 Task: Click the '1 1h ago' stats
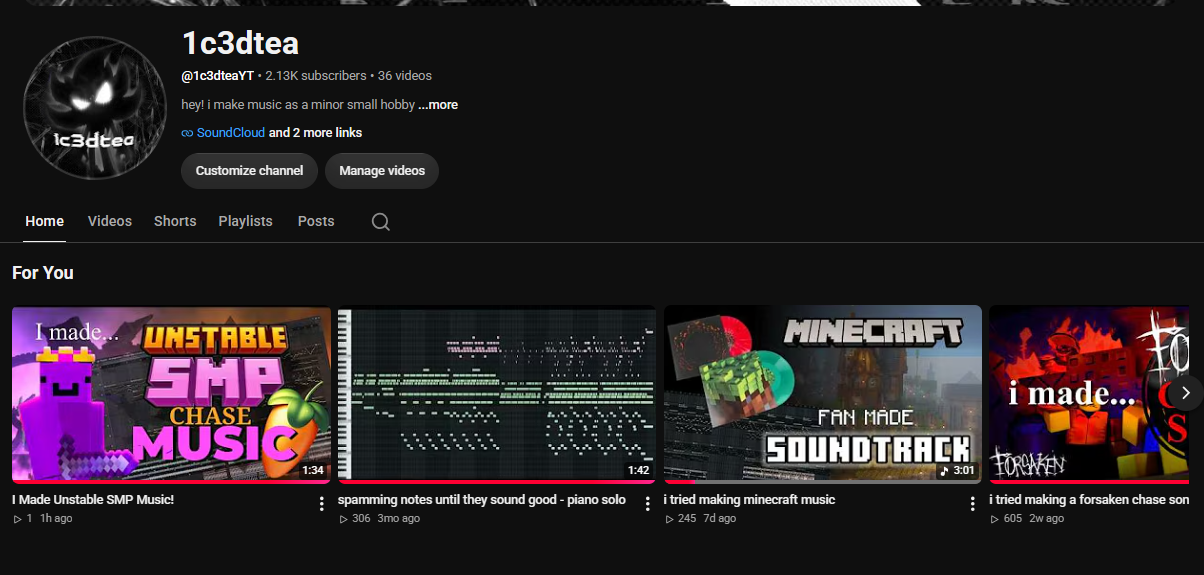coord(43,519)
